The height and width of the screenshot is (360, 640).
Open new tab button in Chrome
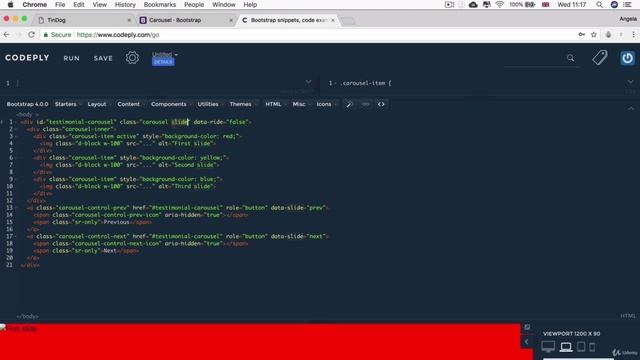point(348,20)
